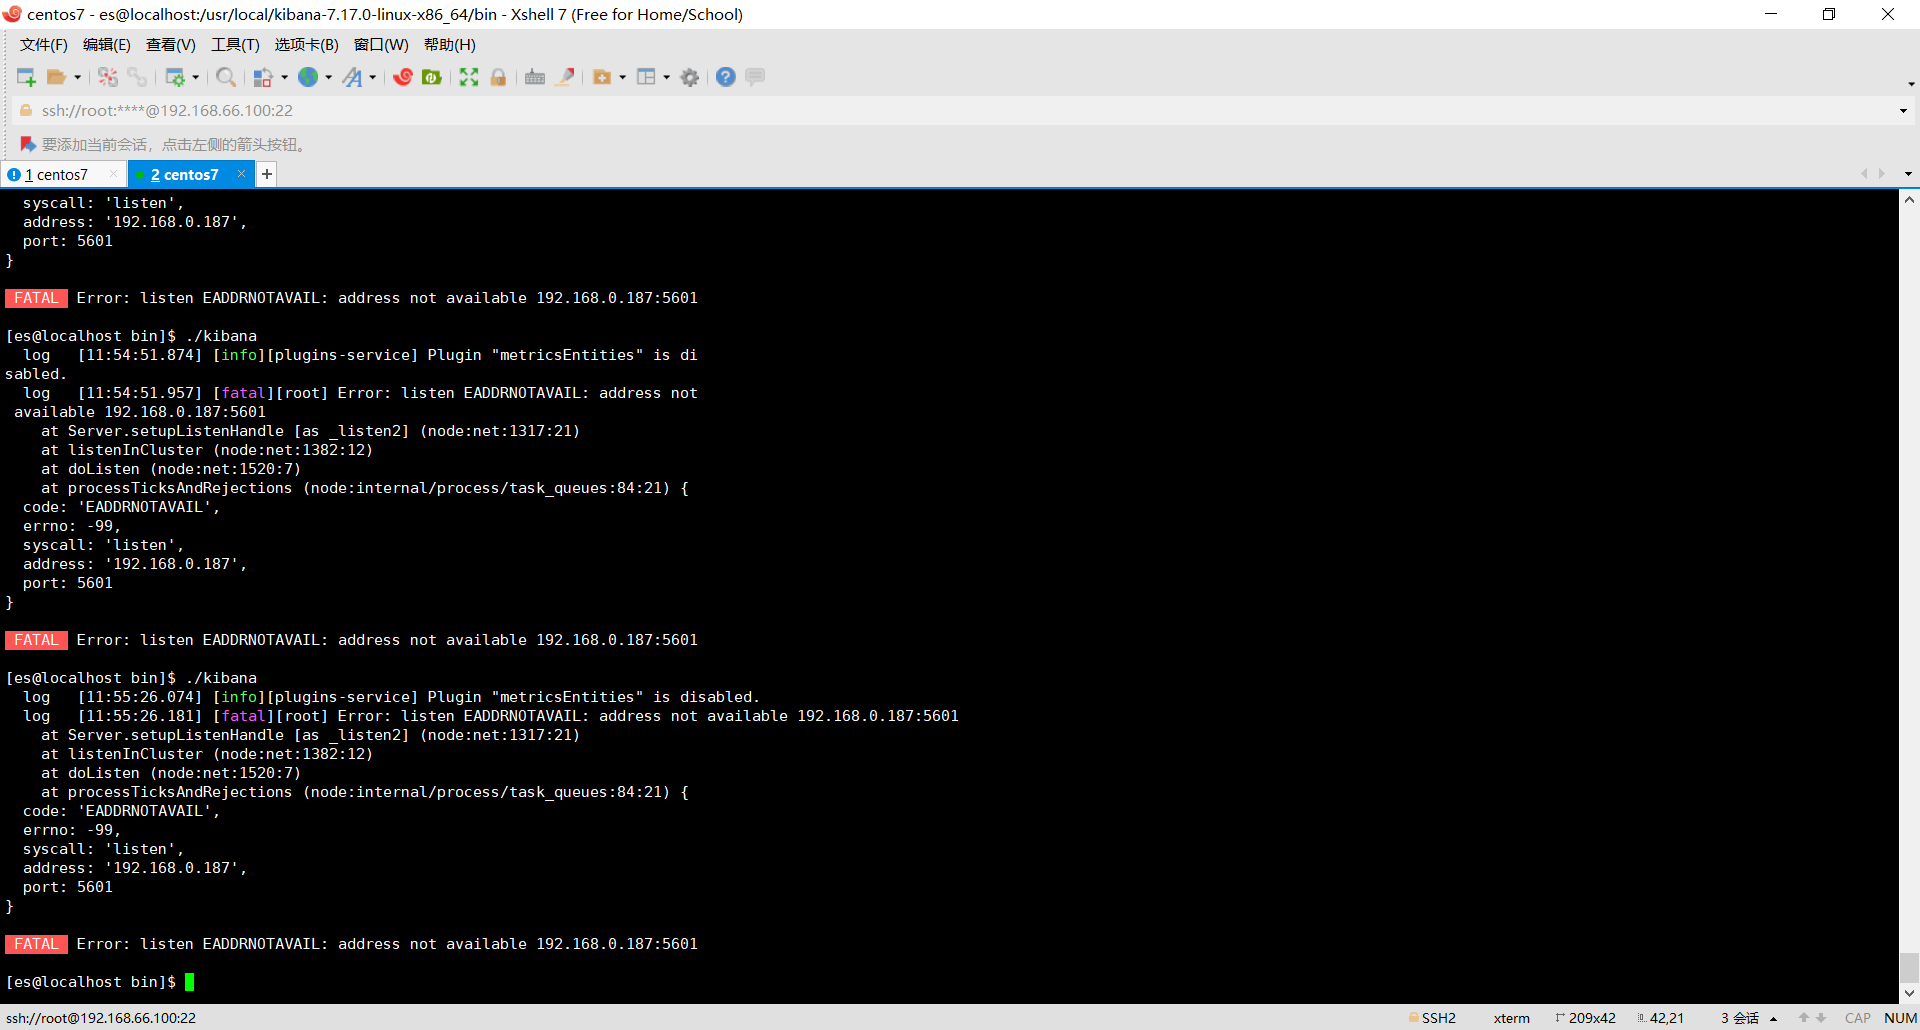
Task: Launch Xftp via the green icon
Action: tap(432, 77)
